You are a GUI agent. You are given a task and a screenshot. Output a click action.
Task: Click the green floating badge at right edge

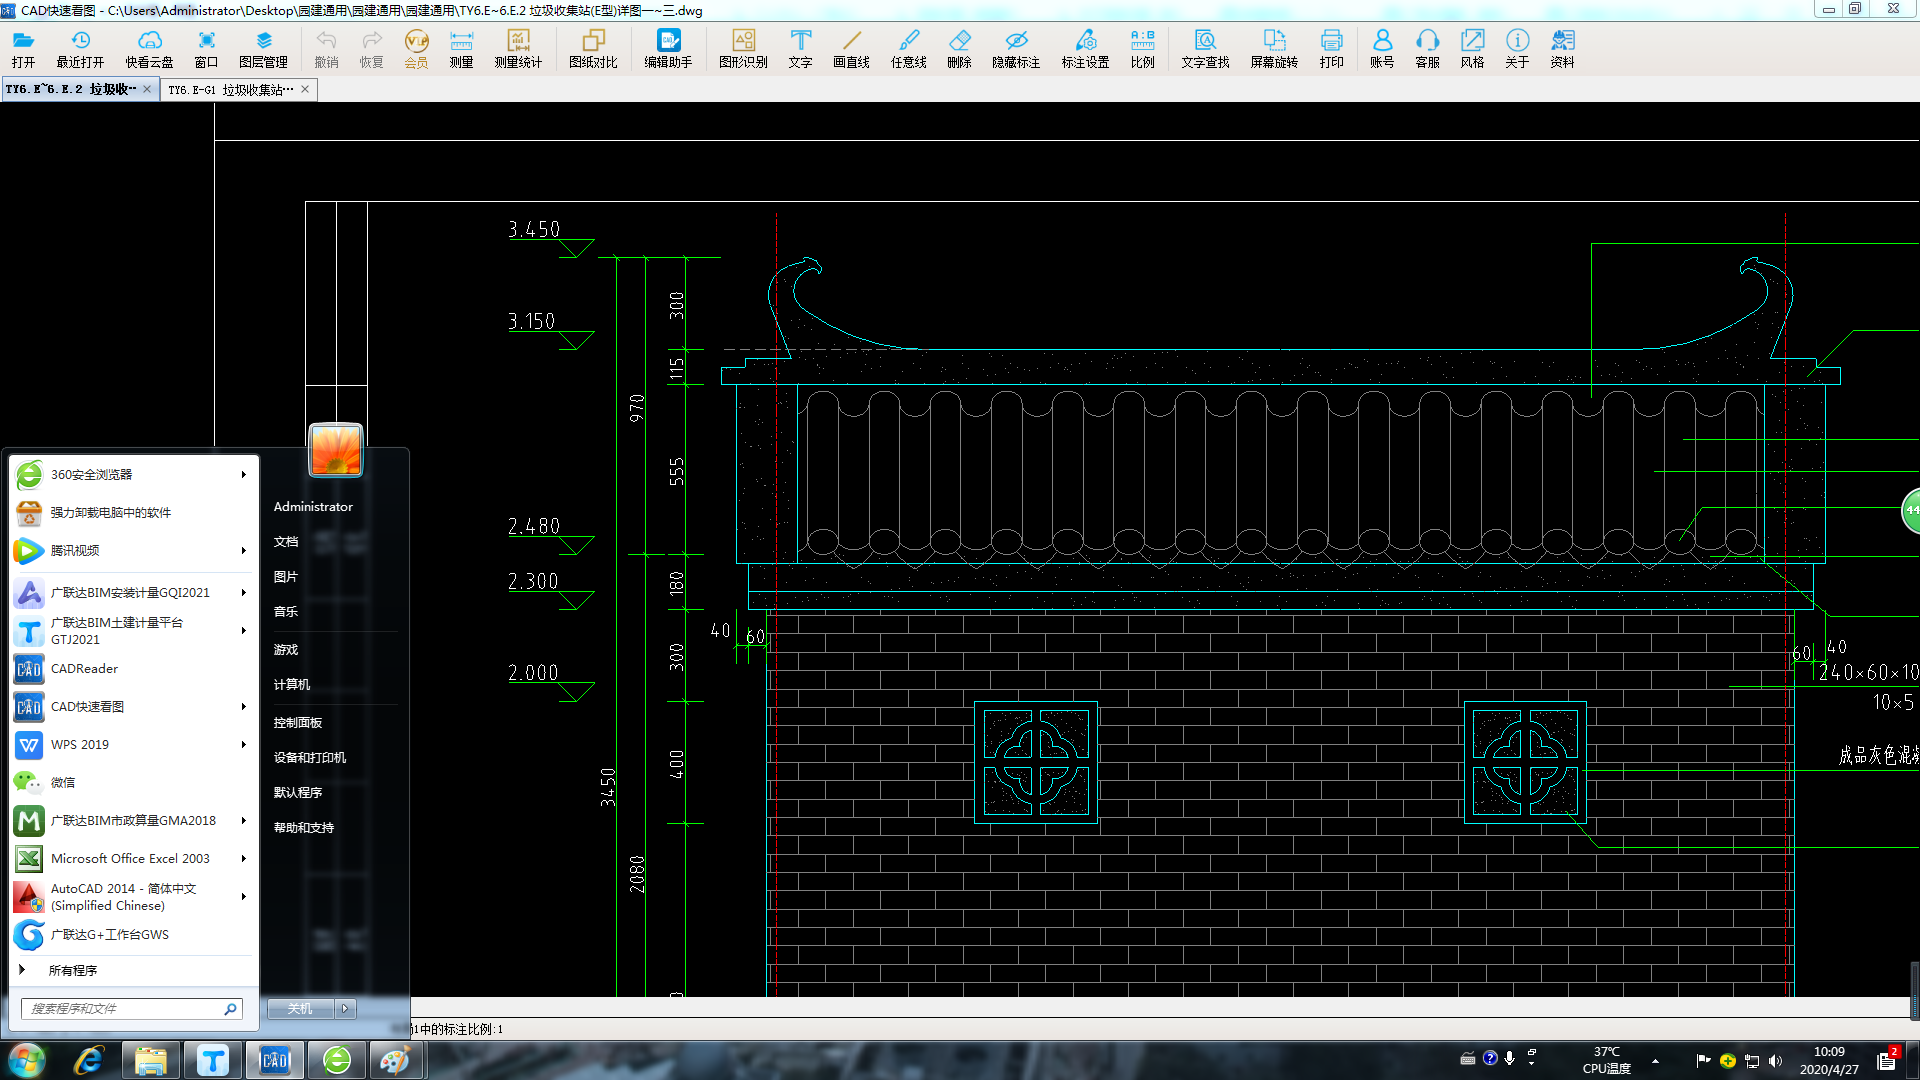click(1911, 510)
